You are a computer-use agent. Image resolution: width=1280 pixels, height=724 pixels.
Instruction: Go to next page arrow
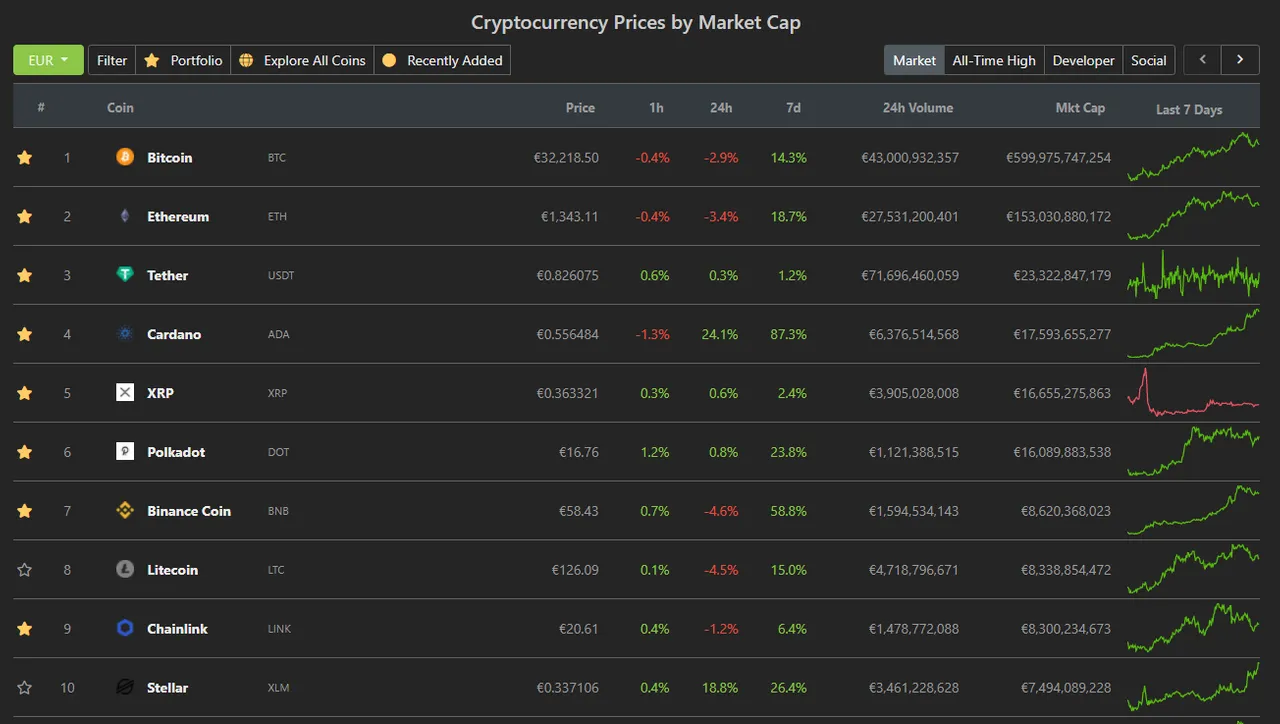1240,60
